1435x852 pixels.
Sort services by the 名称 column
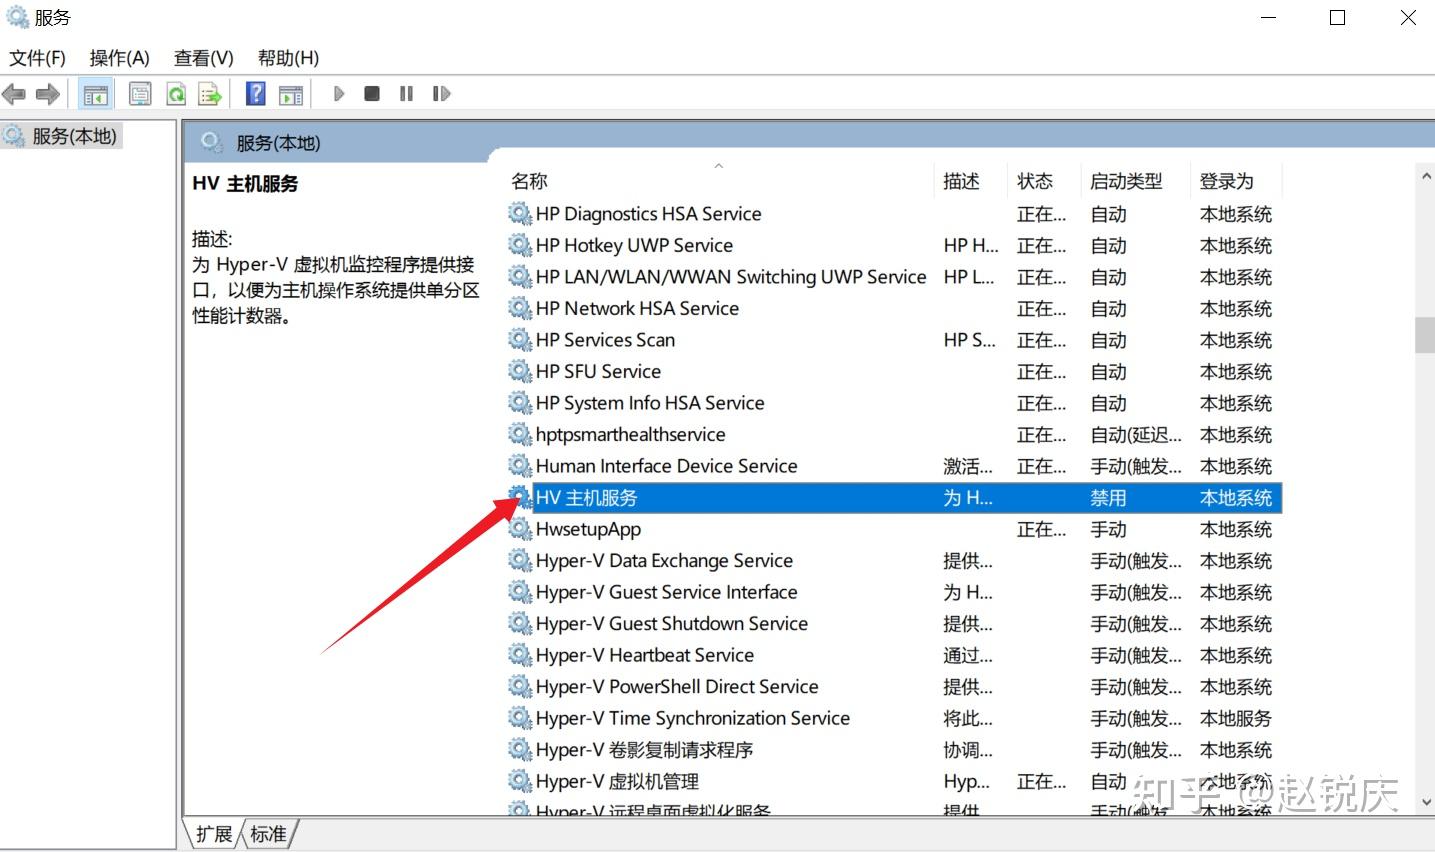click(528, 180)
